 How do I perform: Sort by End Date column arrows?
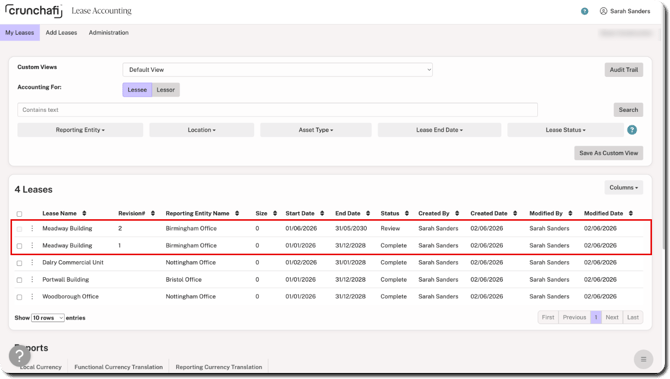tap(368, 213)
